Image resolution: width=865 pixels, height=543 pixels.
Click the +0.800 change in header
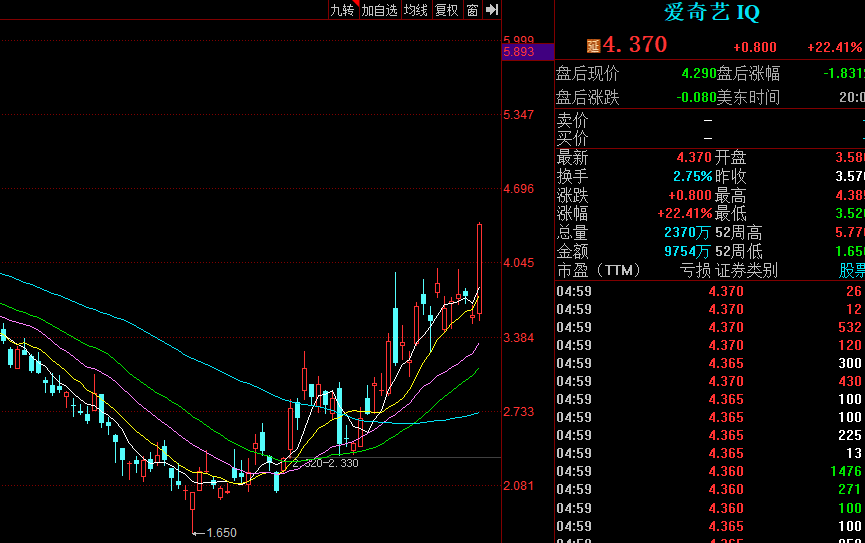pos(755,47)
